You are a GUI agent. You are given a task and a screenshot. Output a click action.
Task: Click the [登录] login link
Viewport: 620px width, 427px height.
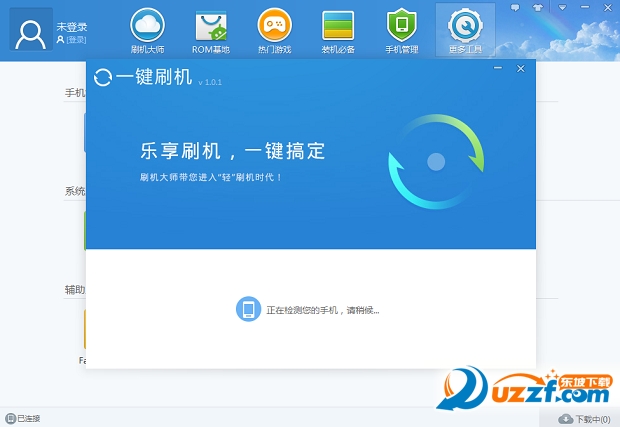tap(76, 40)
